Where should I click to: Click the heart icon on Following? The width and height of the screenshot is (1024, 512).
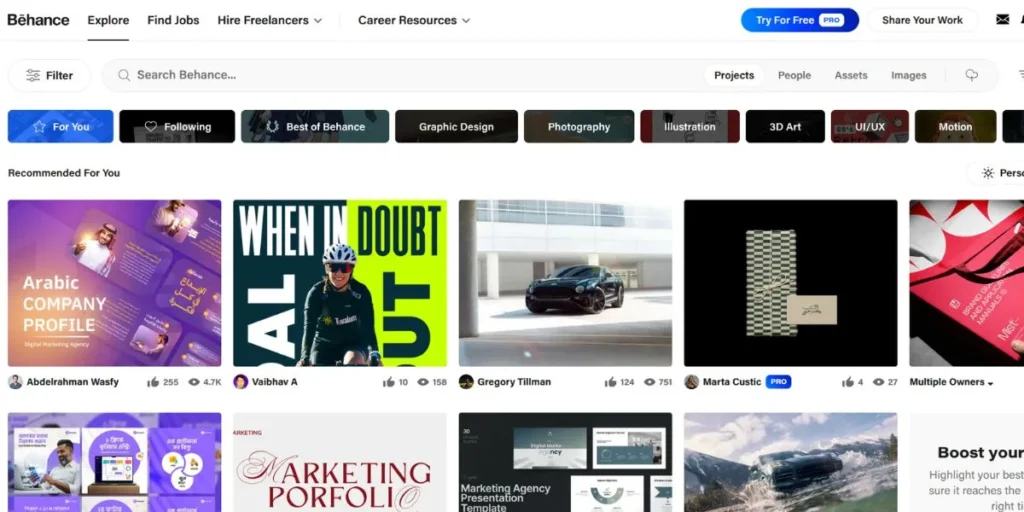[x=151, y=127]
